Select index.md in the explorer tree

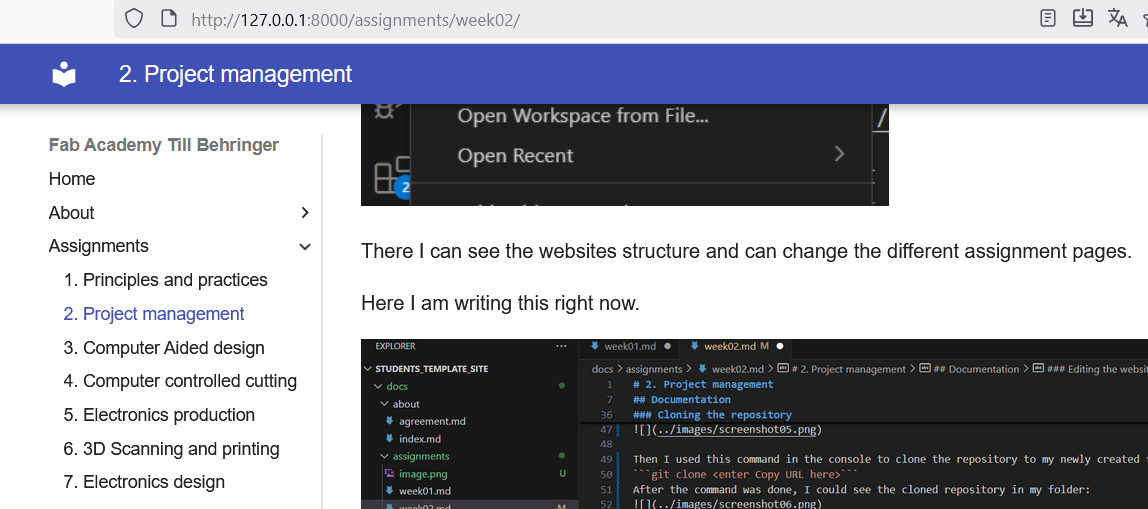click(420, 439)
